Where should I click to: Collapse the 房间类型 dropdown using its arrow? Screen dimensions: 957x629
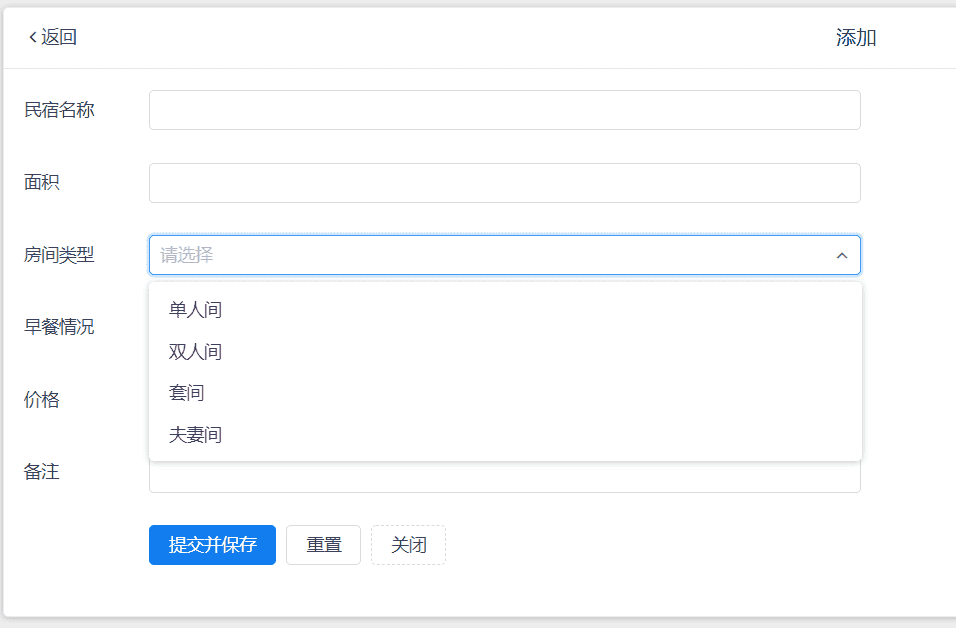click(x=841, y=256)
